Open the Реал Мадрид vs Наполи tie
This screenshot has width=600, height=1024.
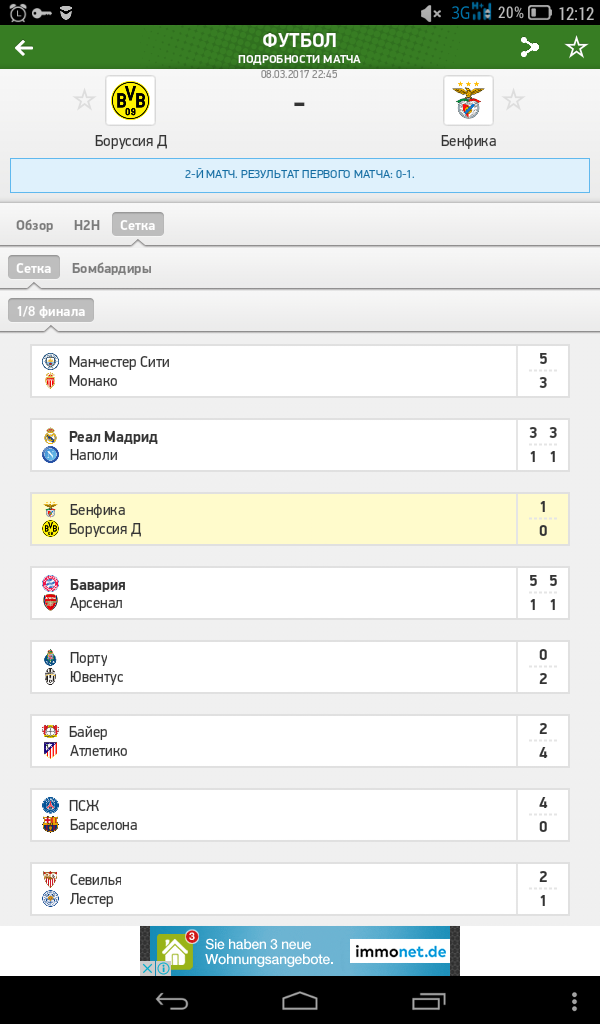[x=300, y=445]
